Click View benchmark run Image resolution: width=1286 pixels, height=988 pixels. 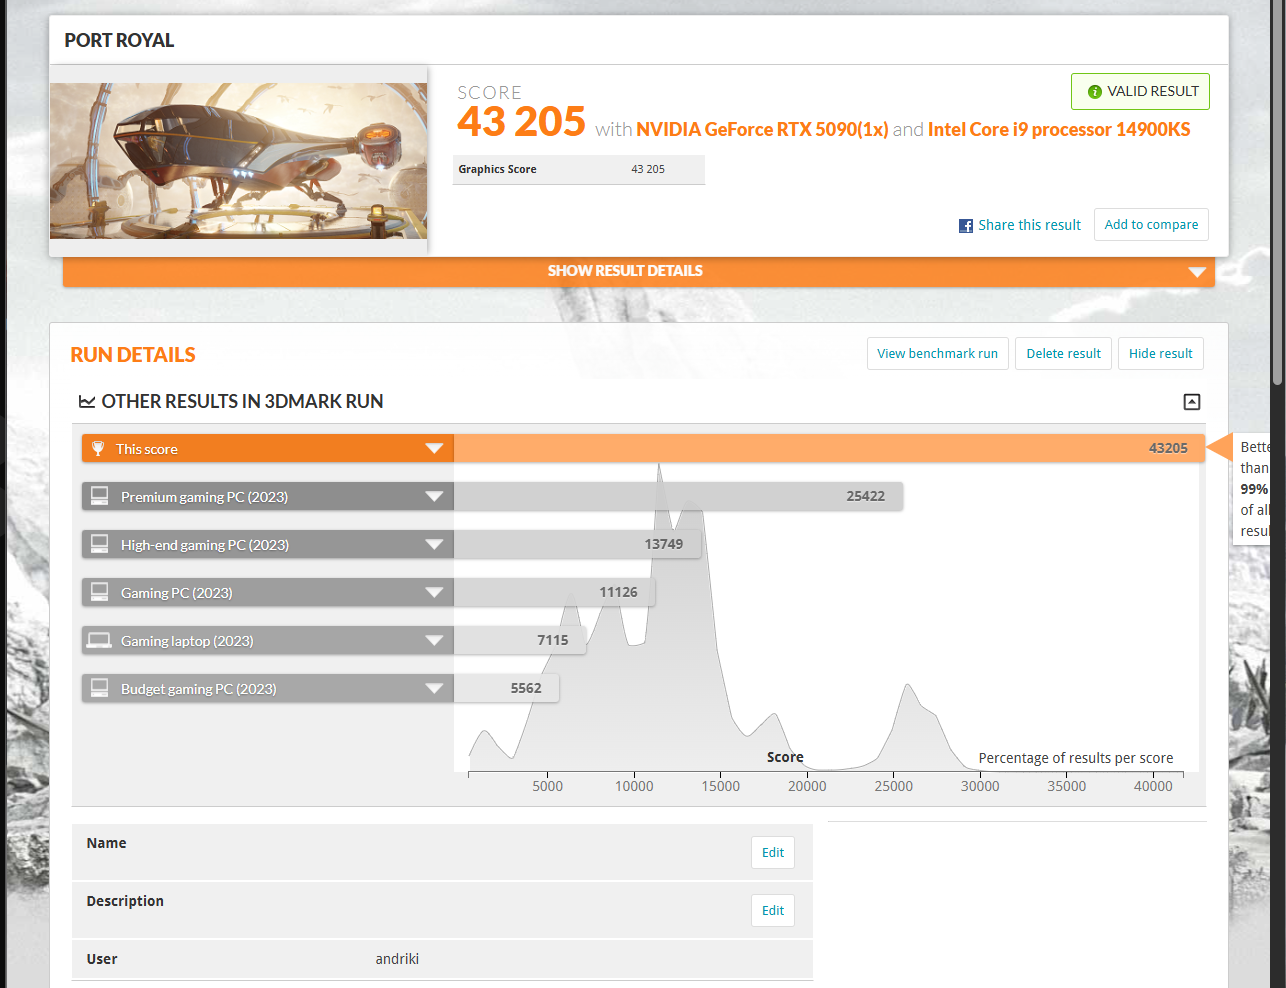[937, 353]
